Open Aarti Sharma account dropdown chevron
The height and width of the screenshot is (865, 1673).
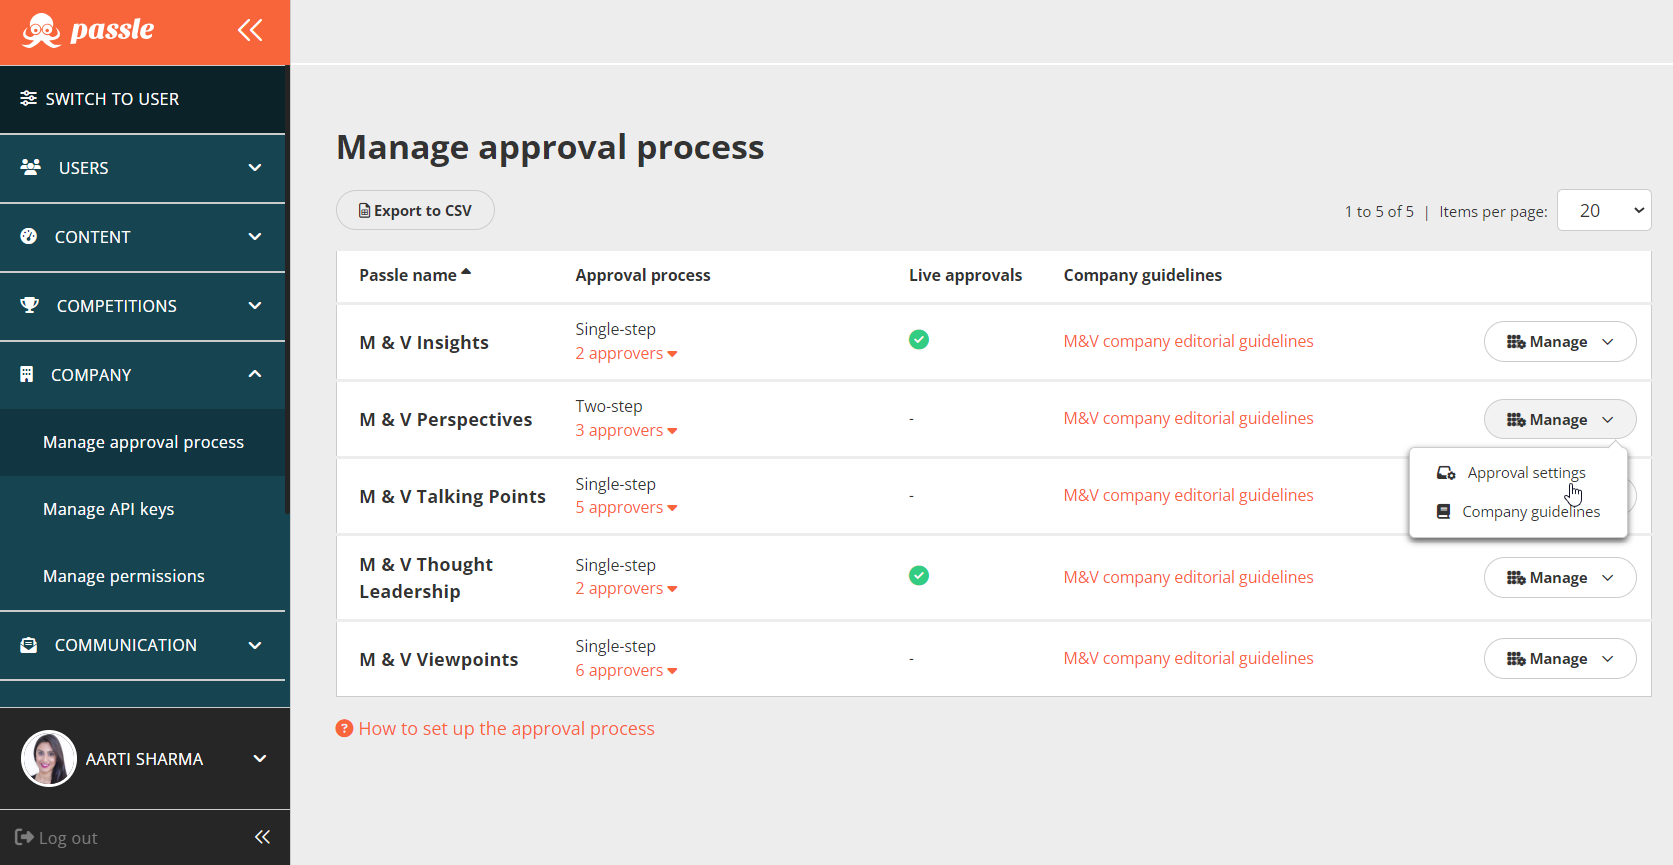tap(260, 758)
